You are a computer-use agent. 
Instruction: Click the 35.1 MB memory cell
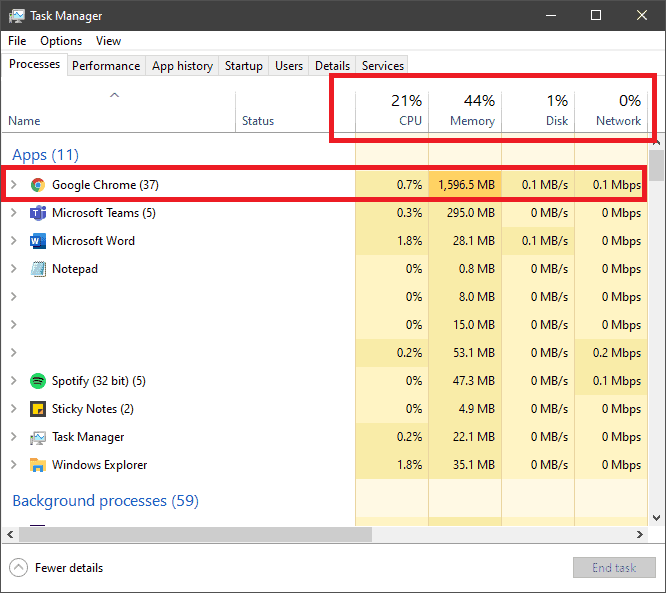(x=465, y=465)
